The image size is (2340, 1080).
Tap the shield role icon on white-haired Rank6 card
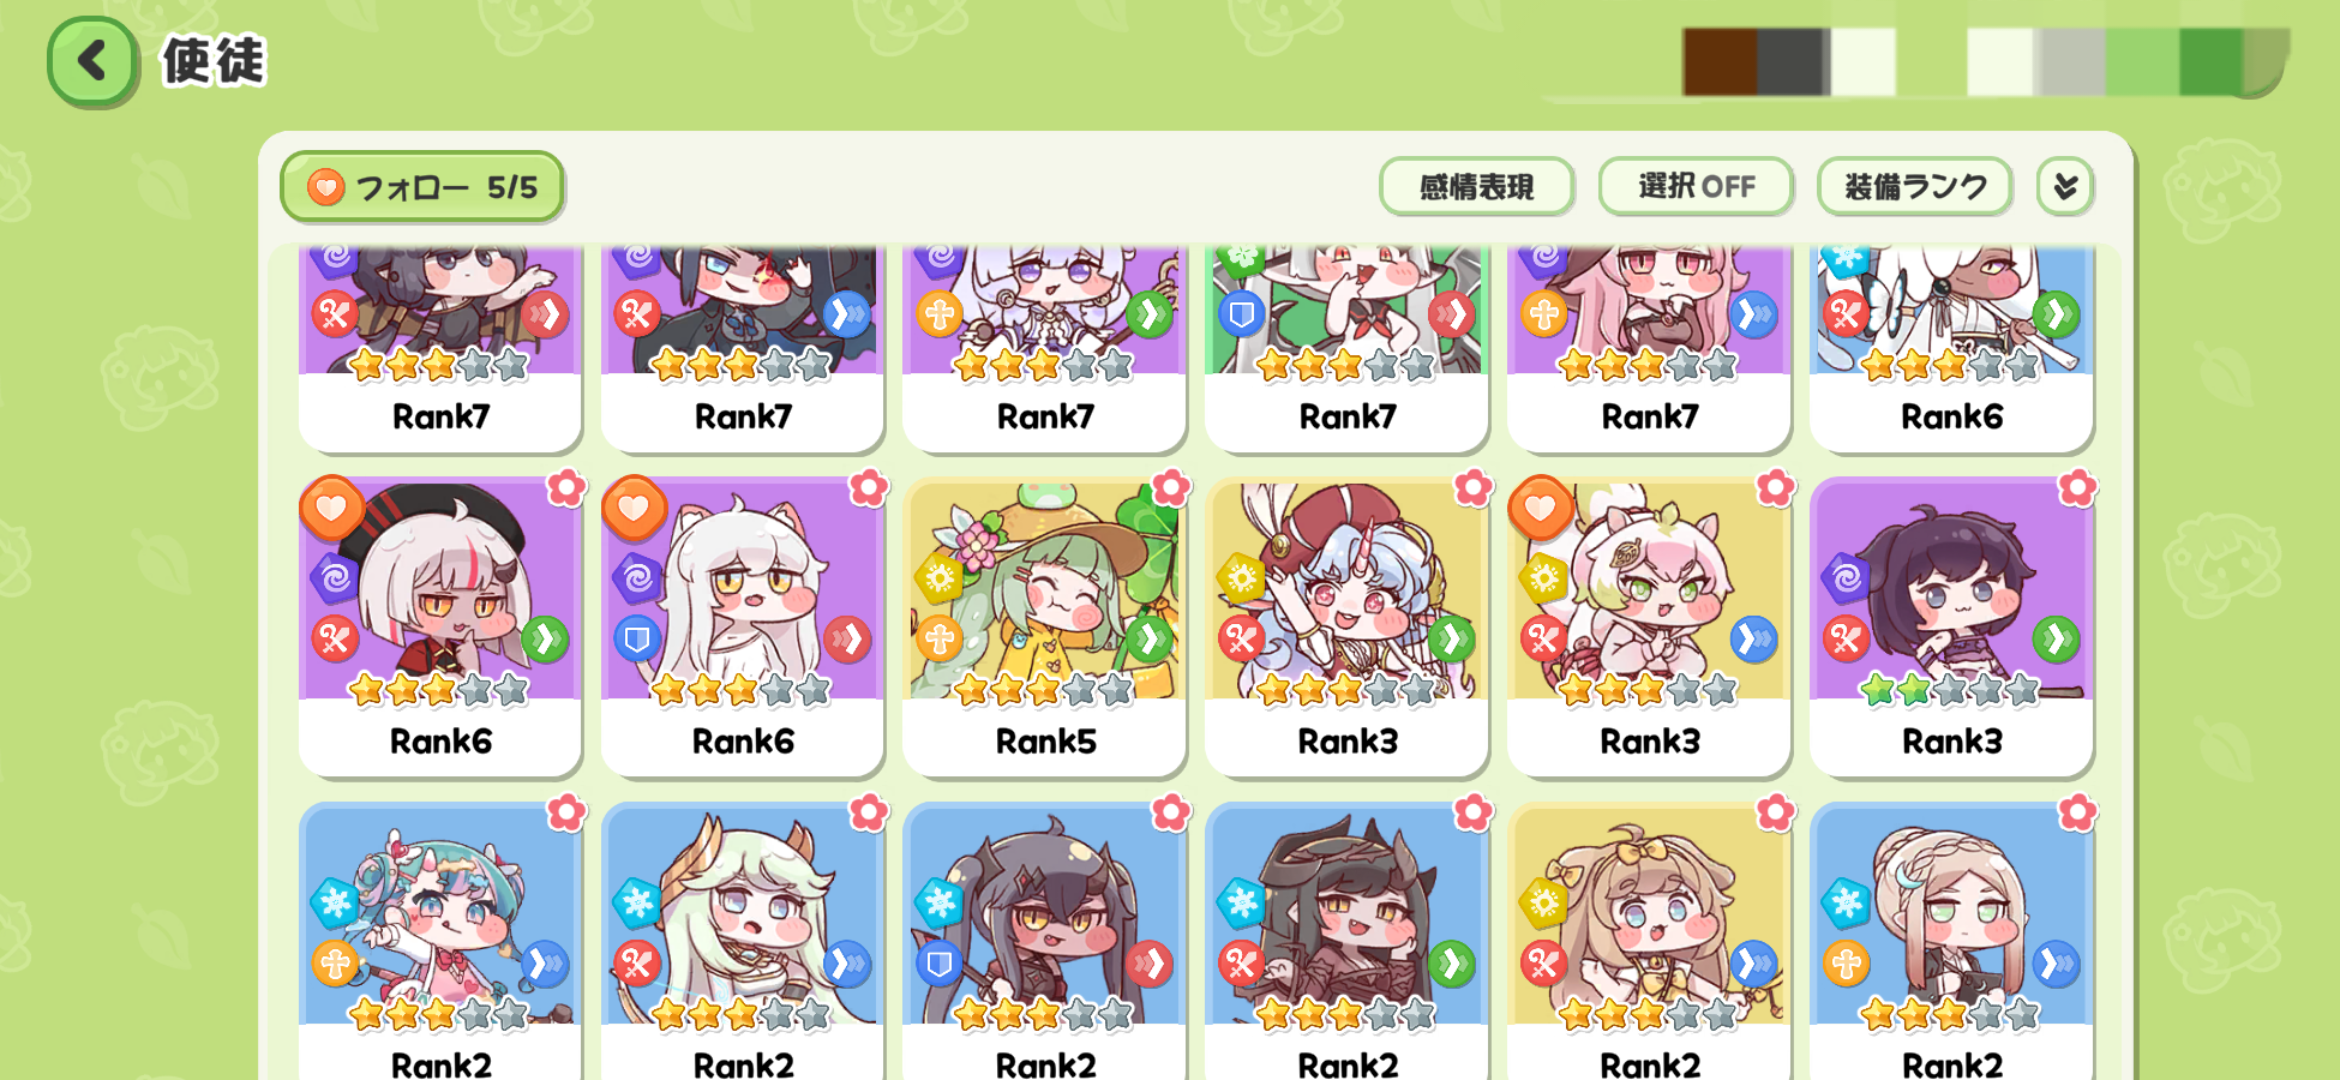click(x=637, y=639)
